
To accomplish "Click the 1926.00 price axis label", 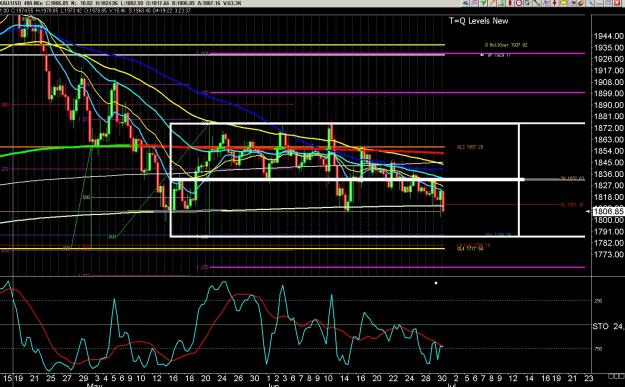I will (609, 59).
